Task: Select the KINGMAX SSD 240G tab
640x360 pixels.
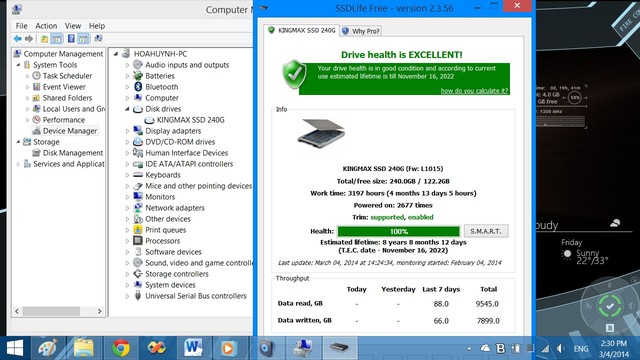Action: (301, 30)
